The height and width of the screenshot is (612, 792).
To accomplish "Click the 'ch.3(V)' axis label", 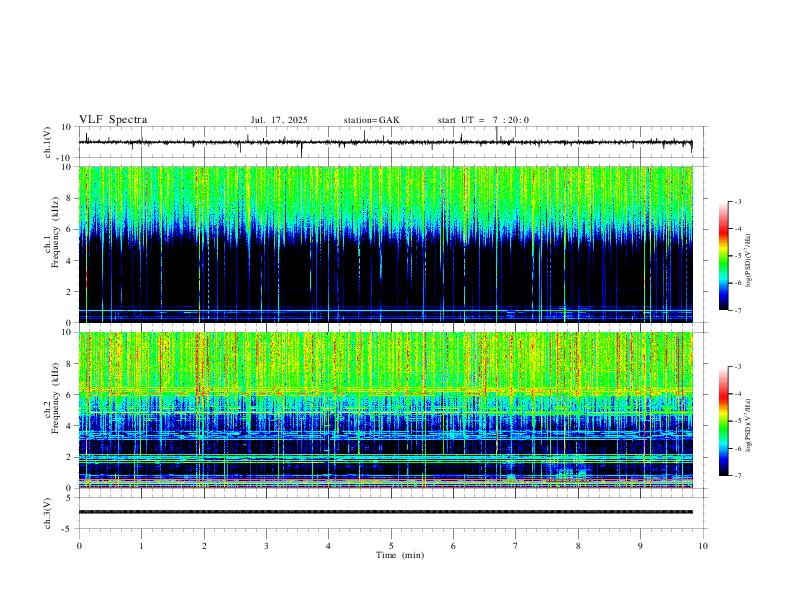I will click(49, 513).
